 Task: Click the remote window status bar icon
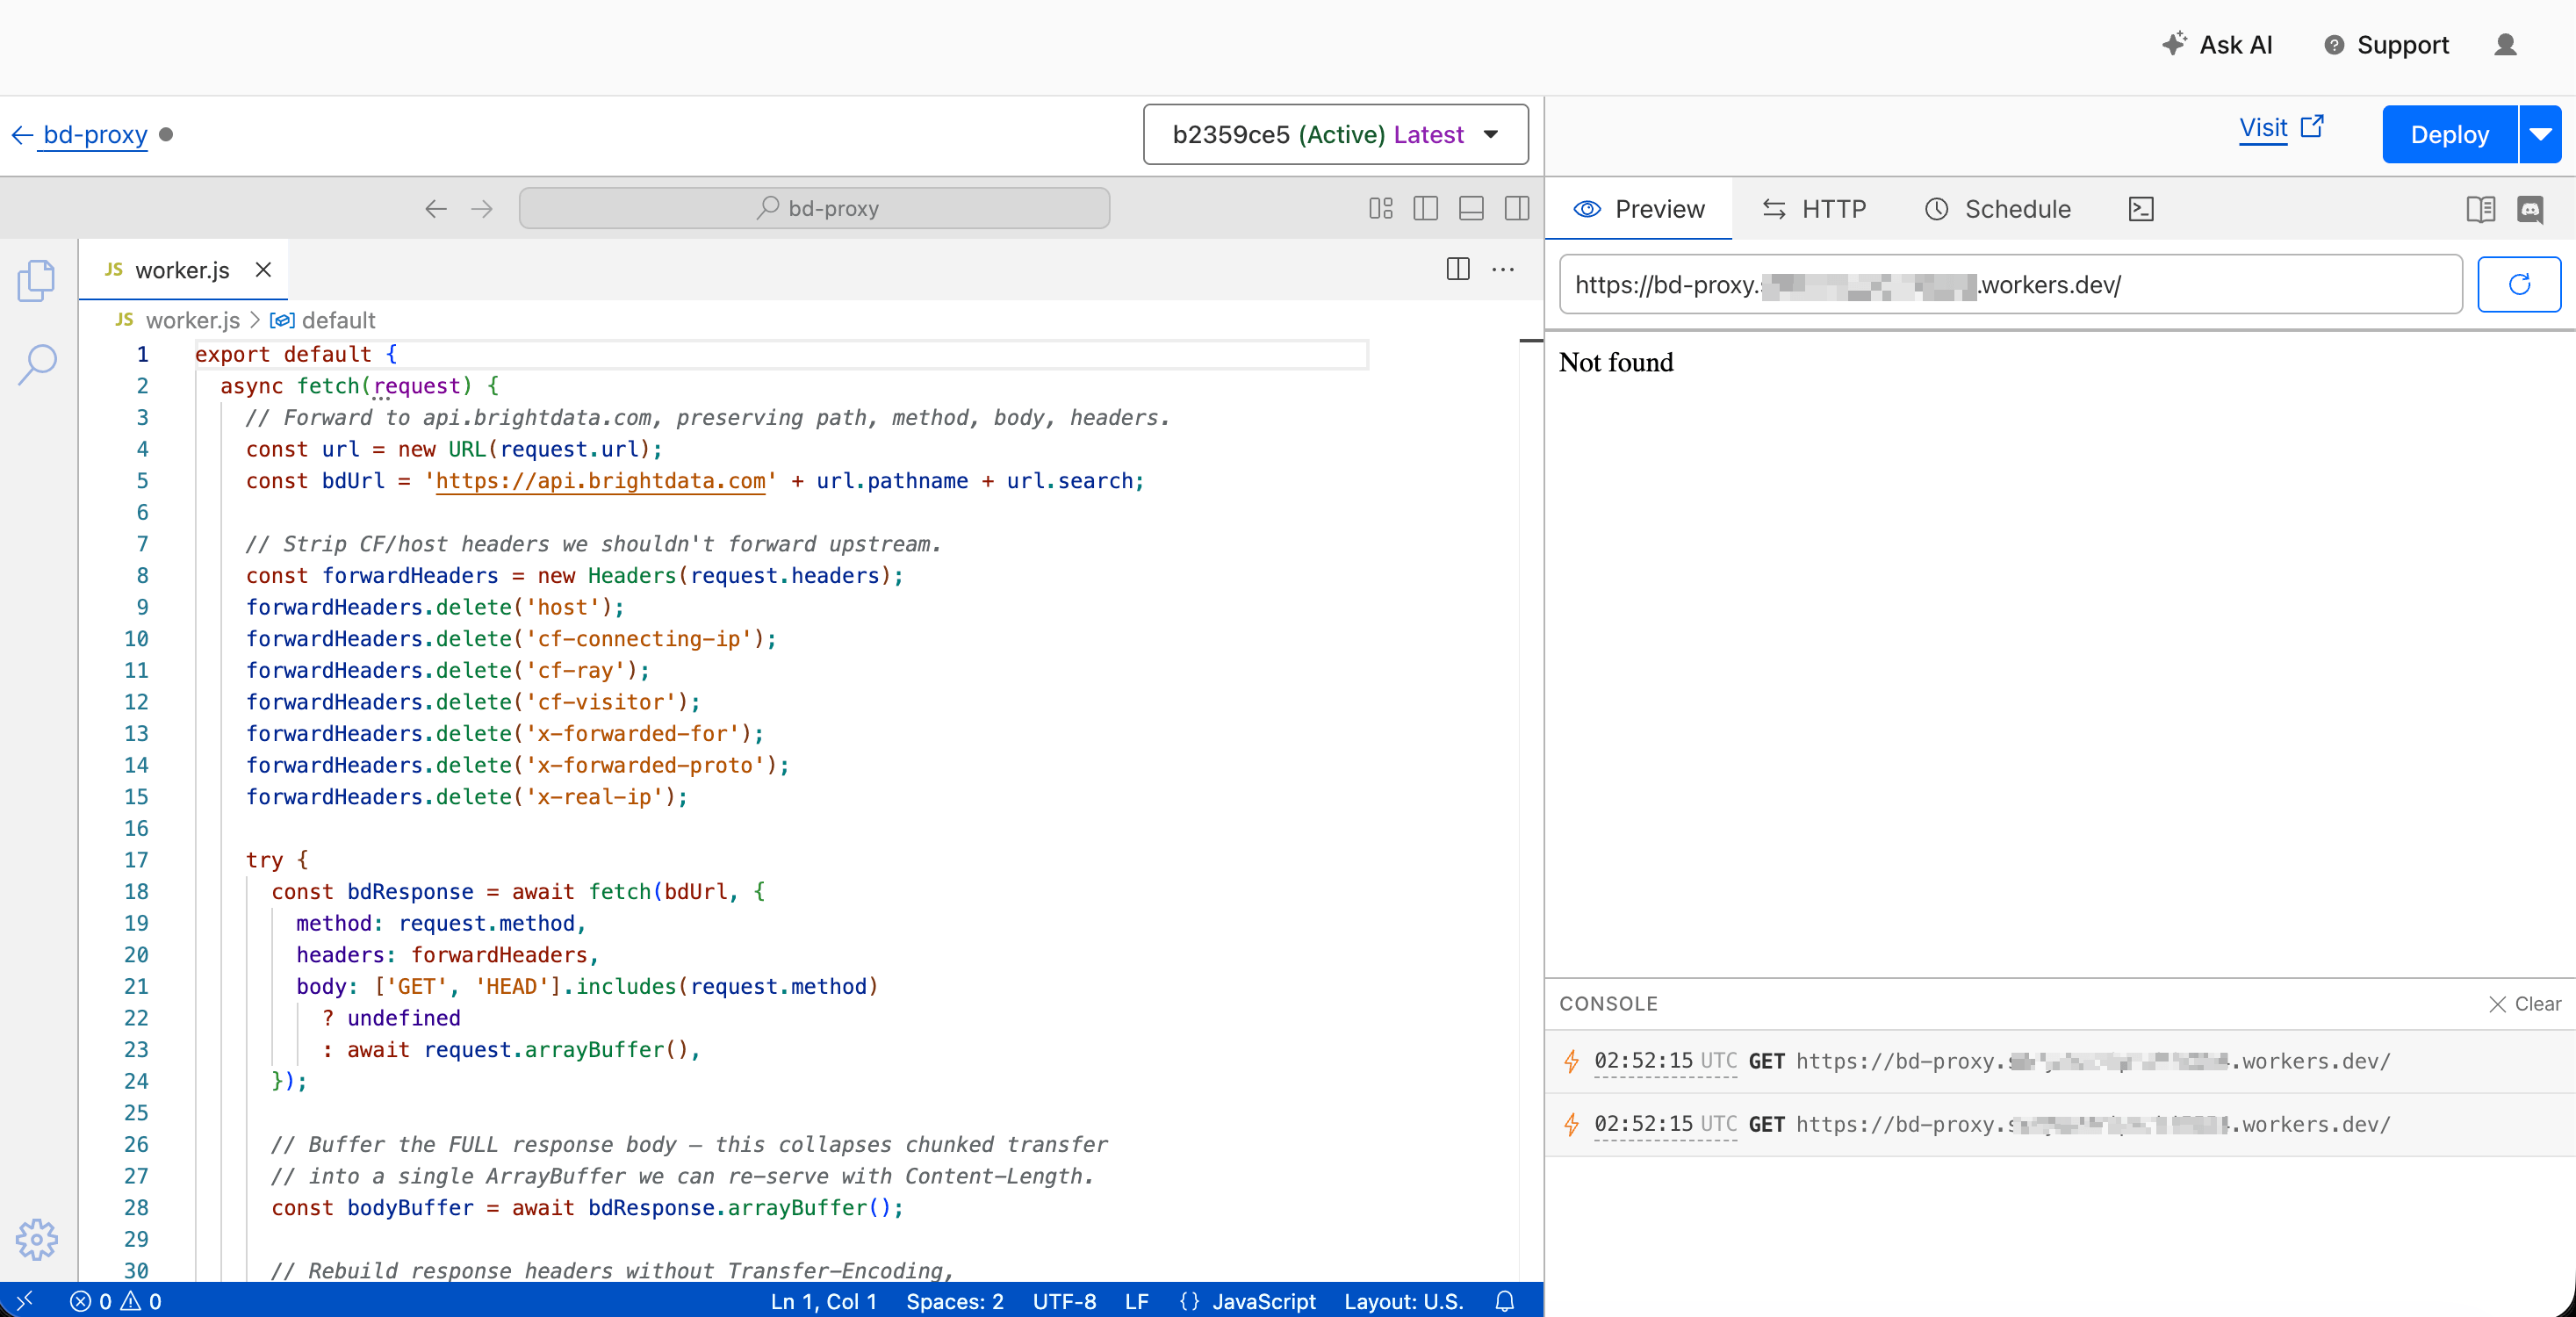point(24,1301)
